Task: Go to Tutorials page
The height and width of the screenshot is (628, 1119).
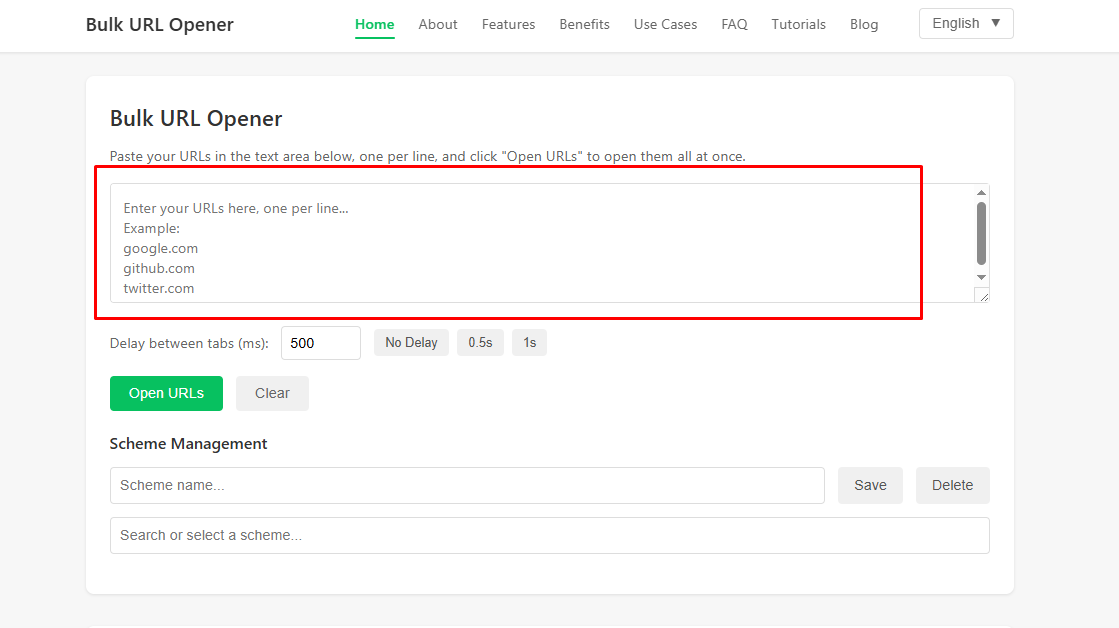Action: (798, 24)
